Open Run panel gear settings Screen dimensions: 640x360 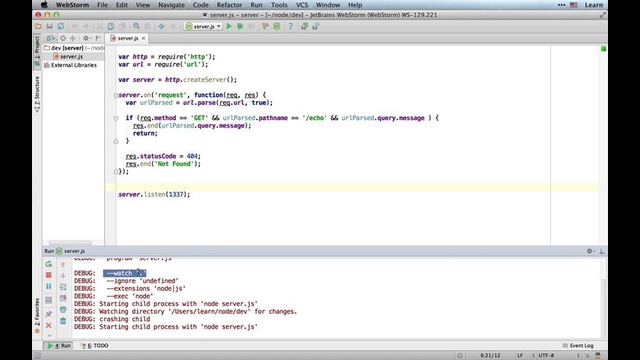[x=590, y=251]
